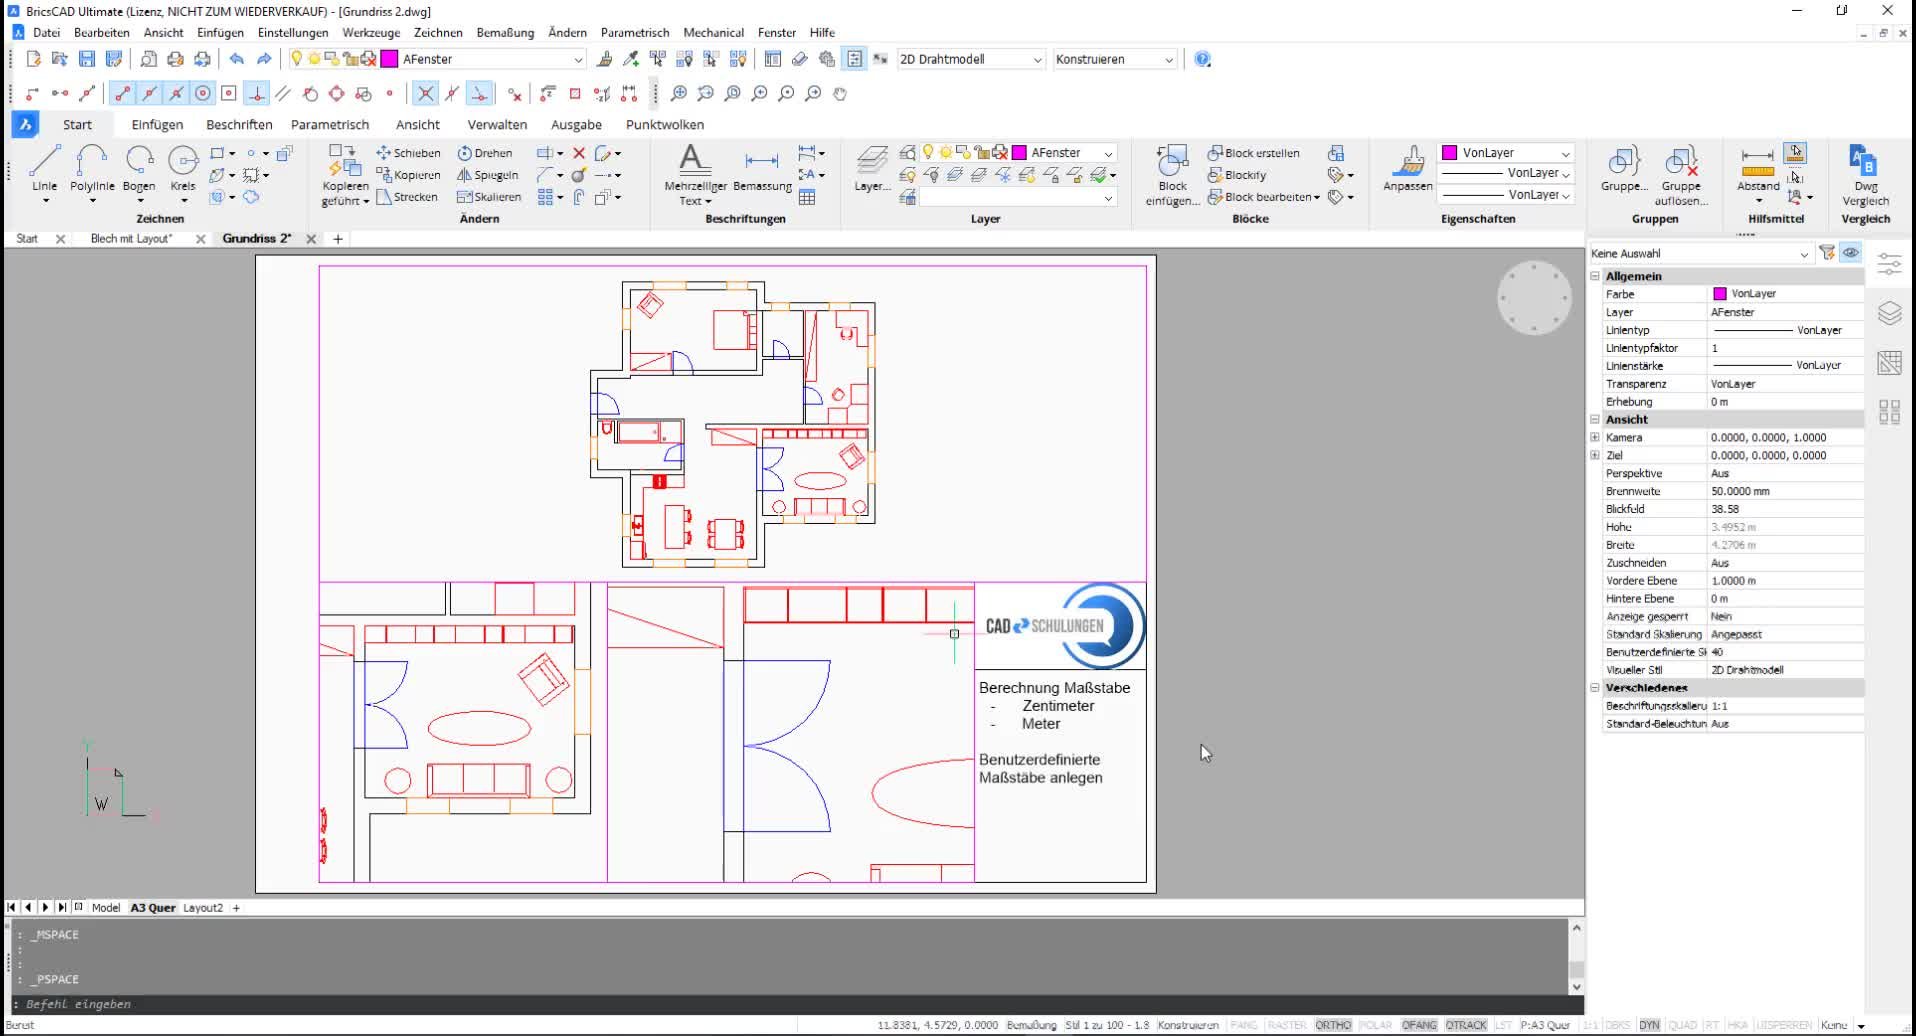
Task: Toggle QUAD in status bar
Action: pyautogui.click(x=1682, y=1025)
